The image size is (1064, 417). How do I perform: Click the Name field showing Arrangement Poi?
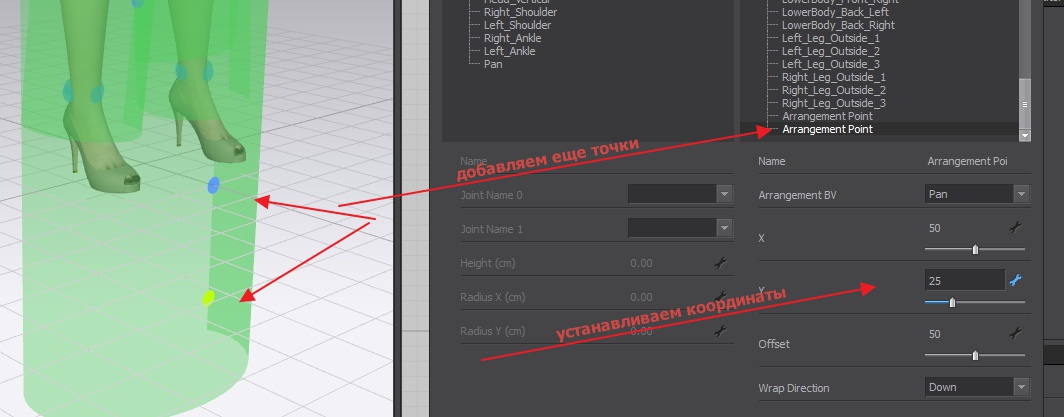pyautogui.click(x=967, y=161)
